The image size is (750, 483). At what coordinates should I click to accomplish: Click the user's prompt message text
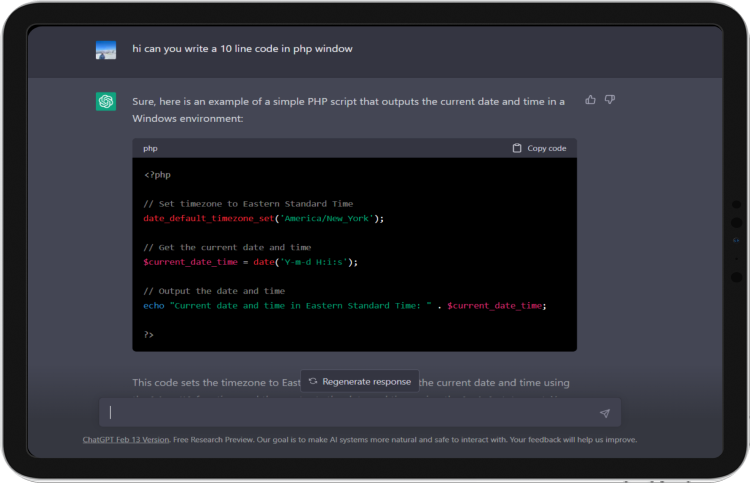click(x=242, y=48)
